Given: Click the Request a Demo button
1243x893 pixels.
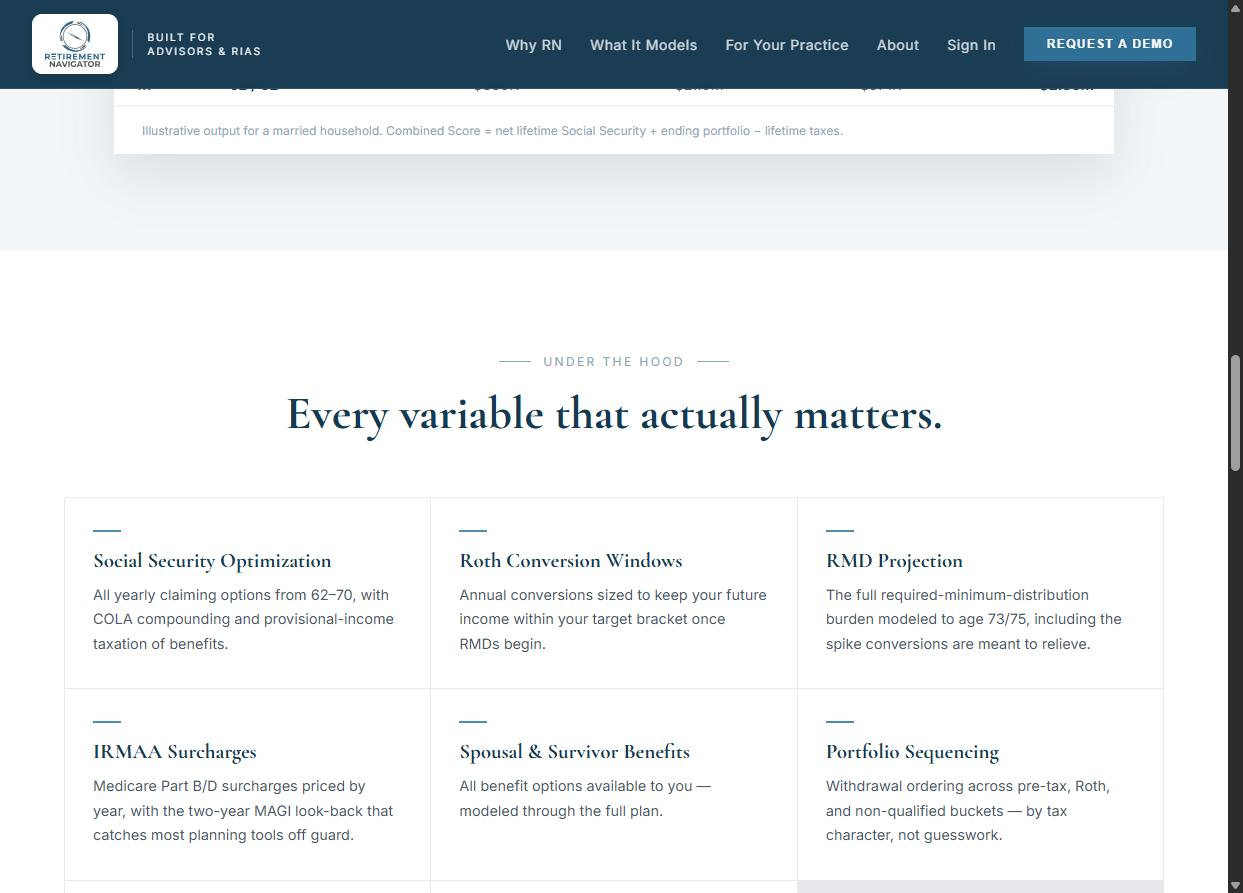Looking at the screenshot, I should click(1109, 44).
